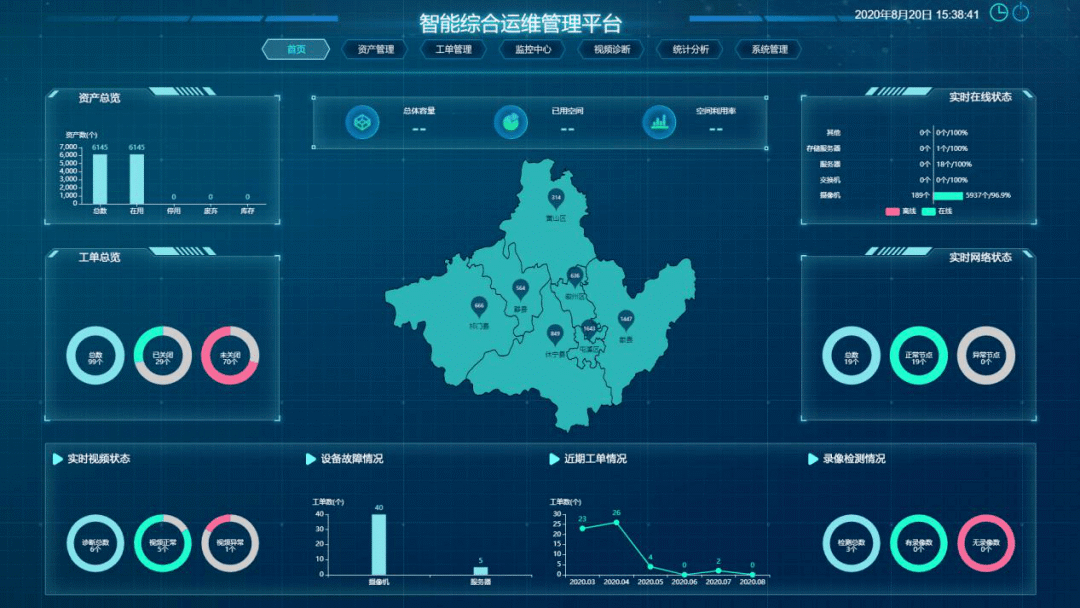Click the 2020.05 point valued 4

point(650,567)
